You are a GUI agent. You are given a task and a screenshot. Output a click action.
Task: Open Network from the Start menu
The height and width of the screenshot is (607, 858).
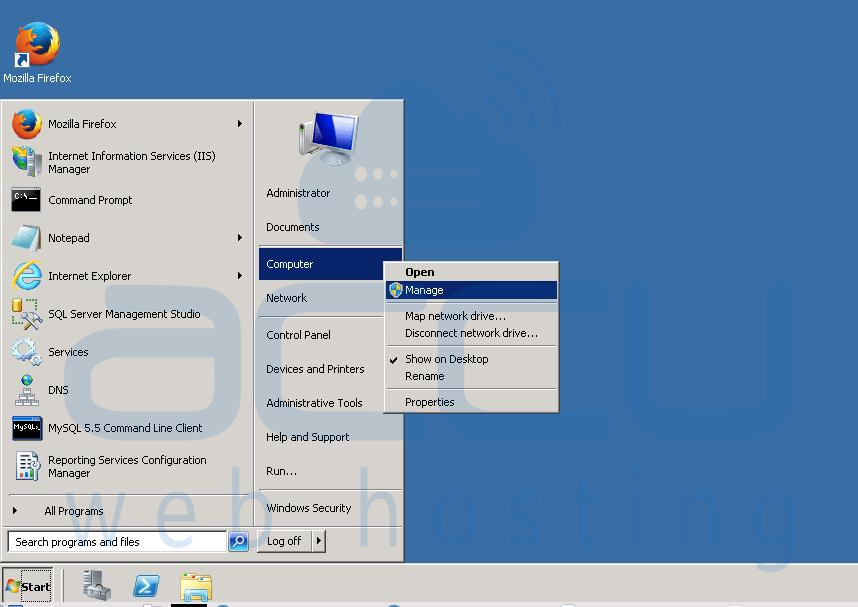pos(287,298)
